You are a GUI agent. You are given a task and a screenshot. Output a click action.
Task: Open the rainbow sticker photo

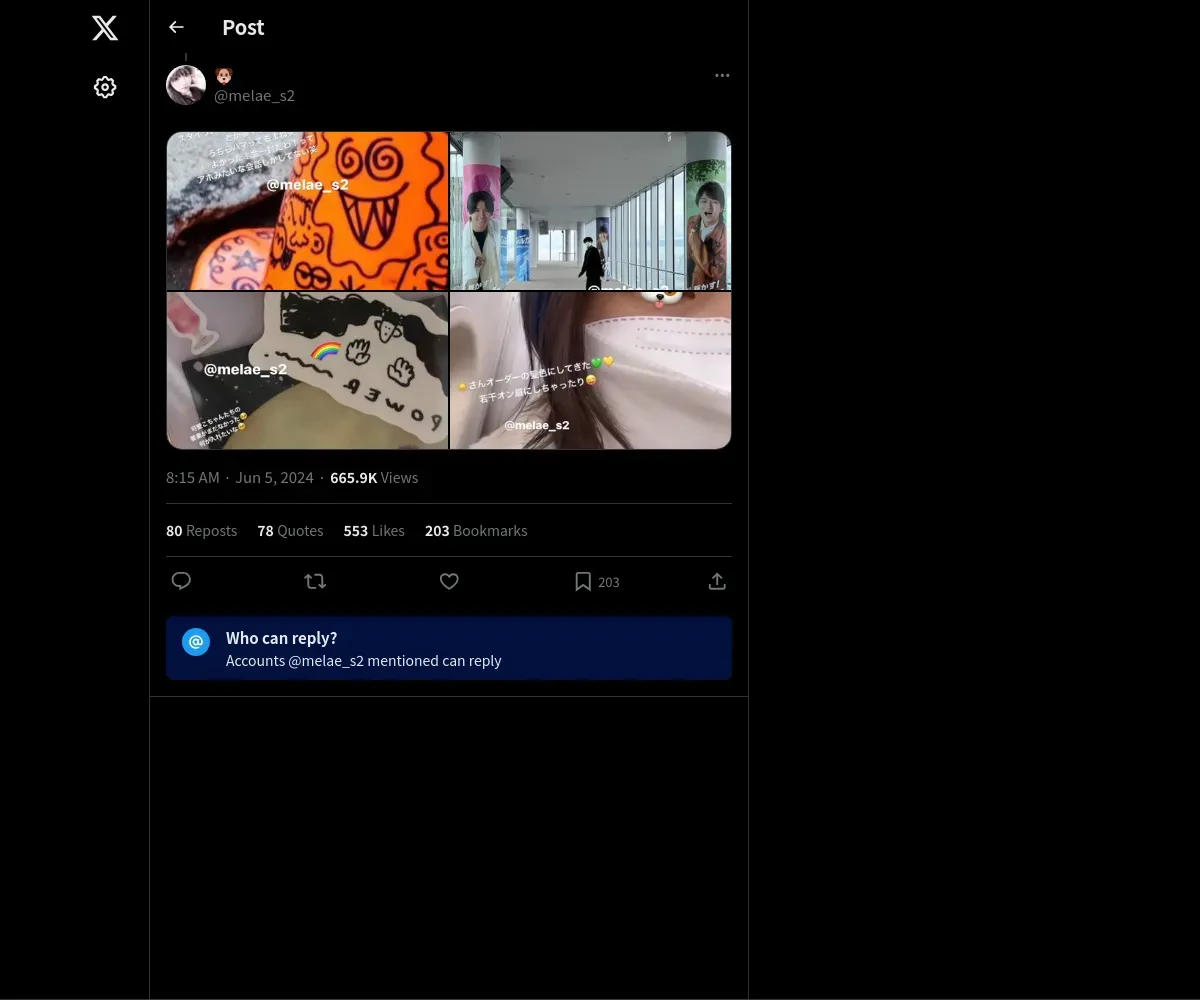click(307, 370)
